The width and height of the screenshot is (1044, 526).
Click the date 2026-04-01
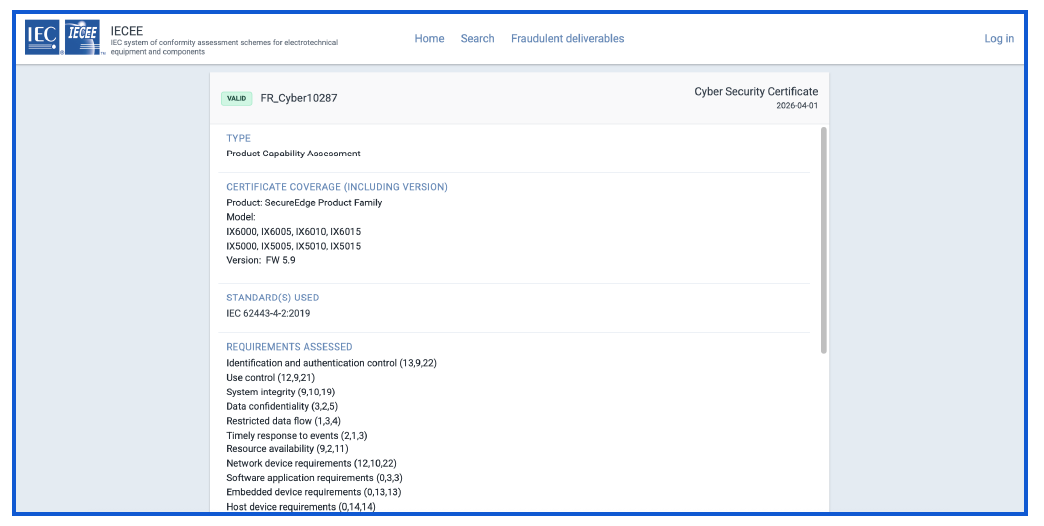click(797, 106)
